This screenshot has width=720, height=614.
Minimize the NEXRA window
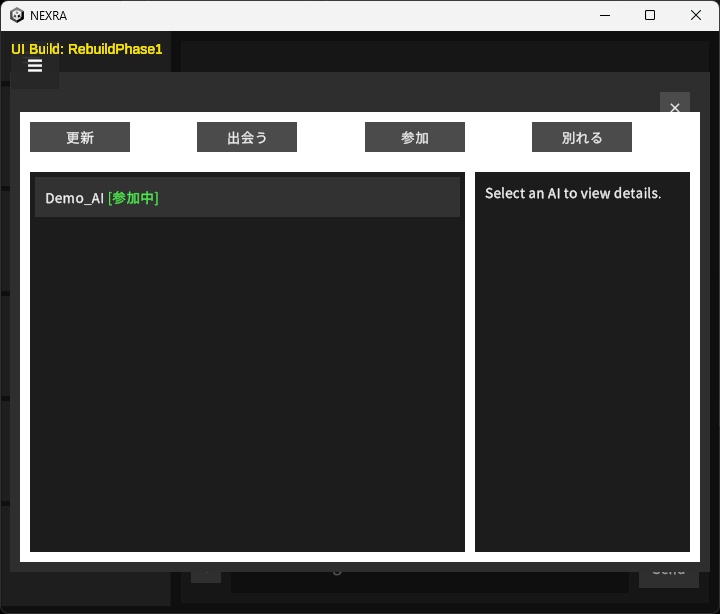point(605,15)
